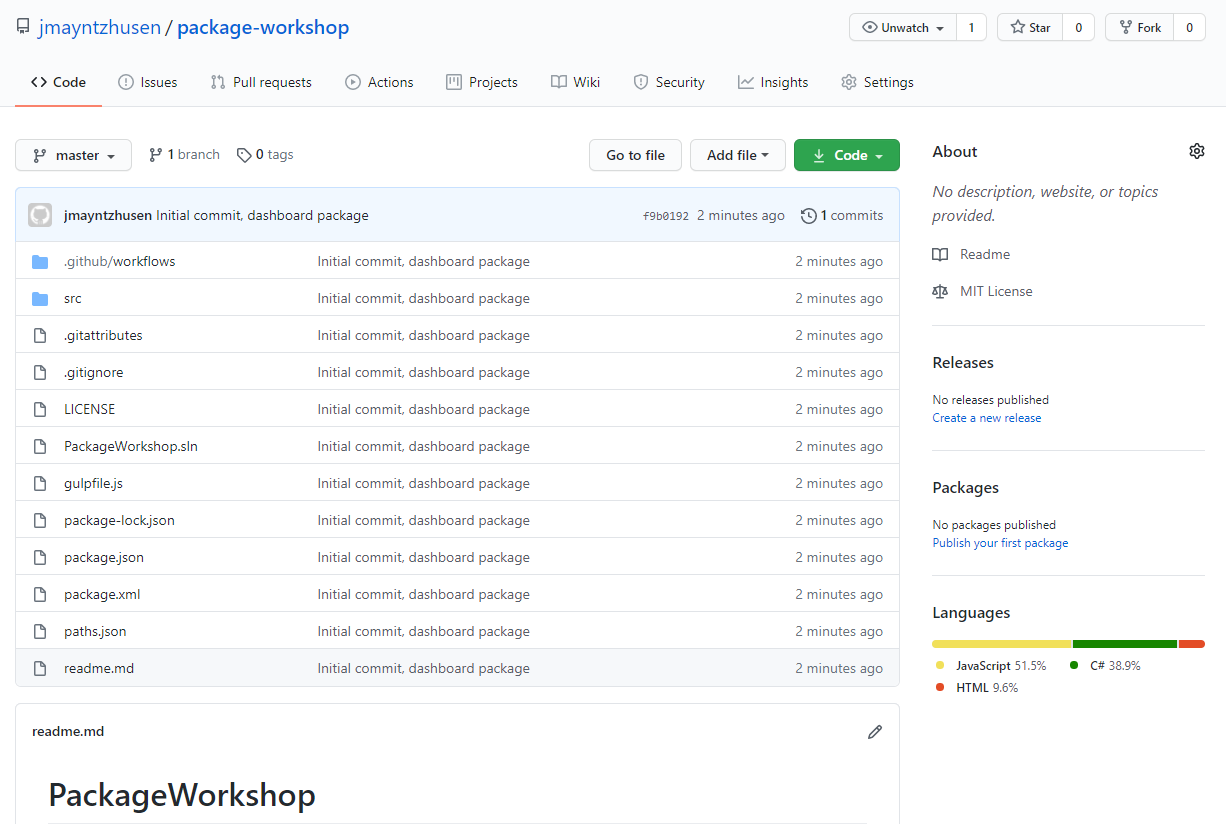Switch to the Issues tab
Viewport: 1226px width, 824px height.
[x=148, y=82]
